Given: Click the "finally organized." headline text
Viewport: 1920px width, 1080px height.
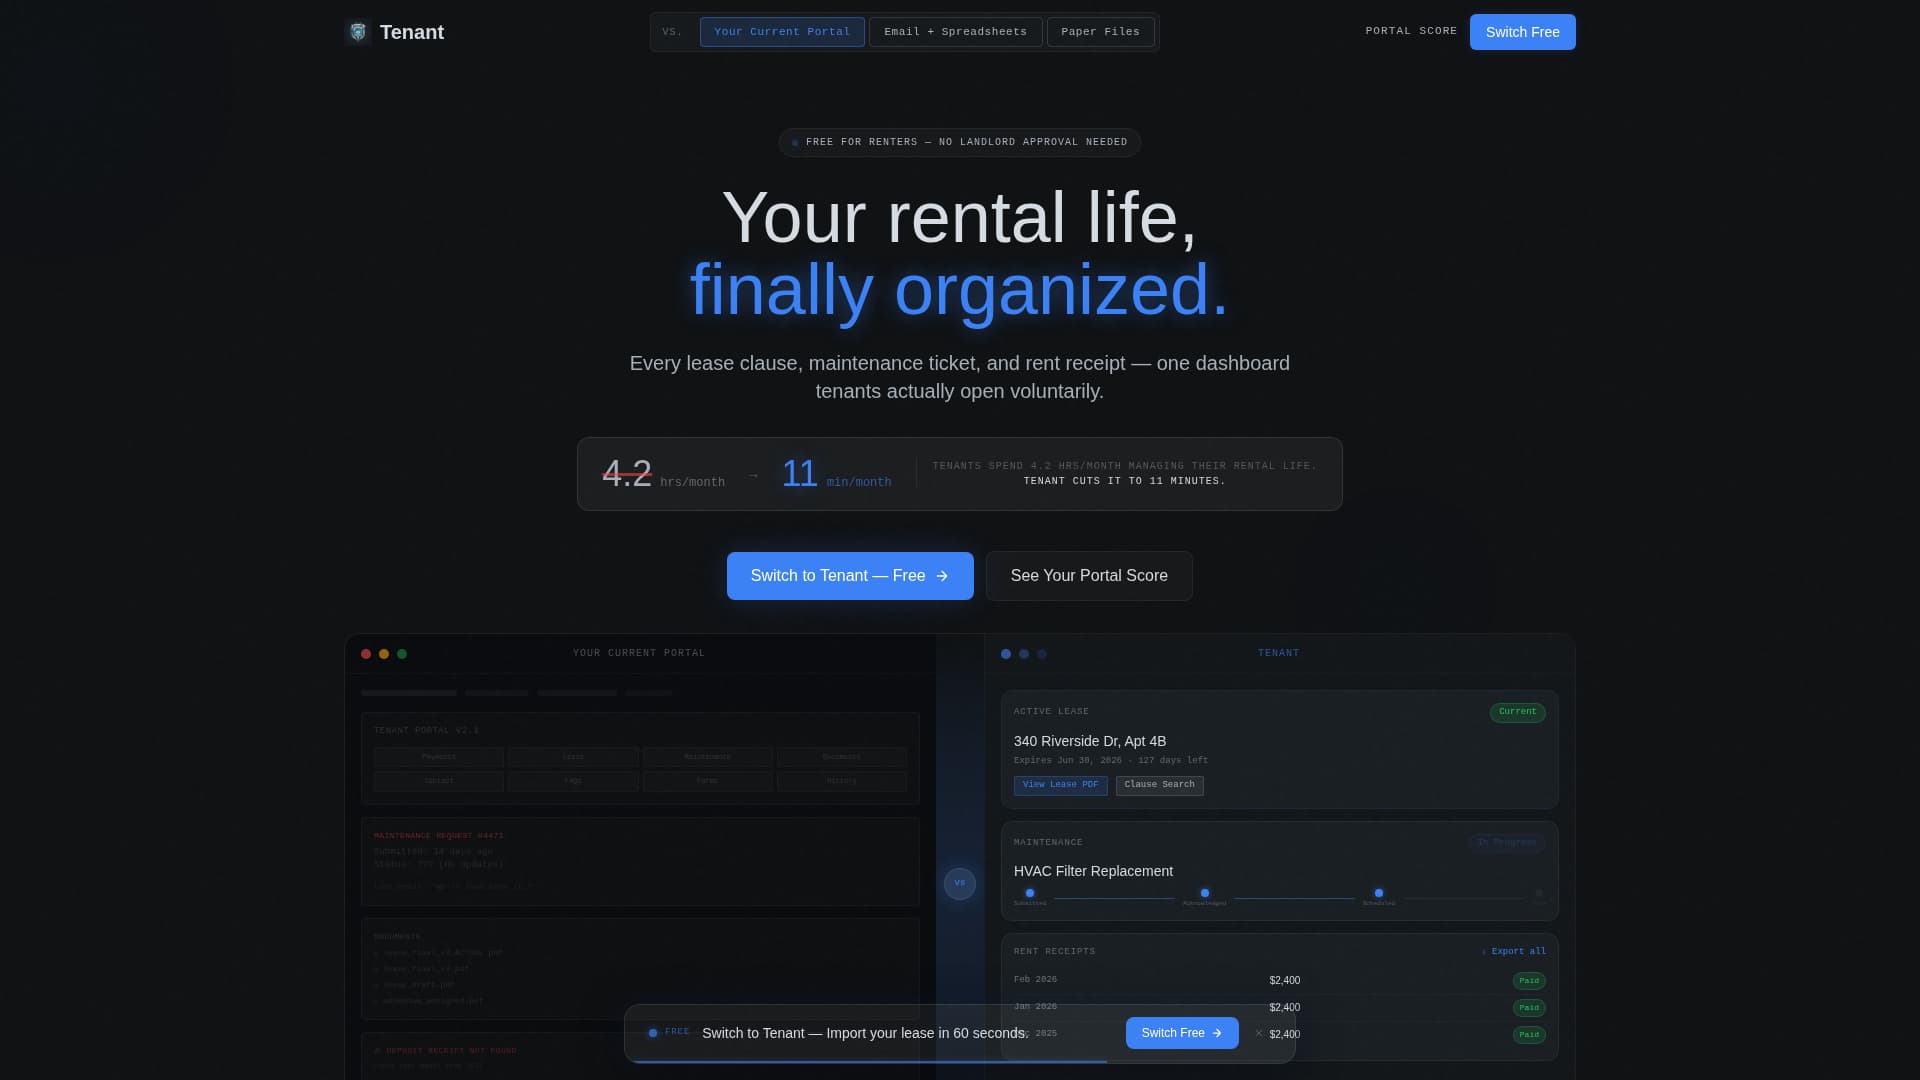Looking at the screenshot, I should pyautogui.click(x=959, y=290).
